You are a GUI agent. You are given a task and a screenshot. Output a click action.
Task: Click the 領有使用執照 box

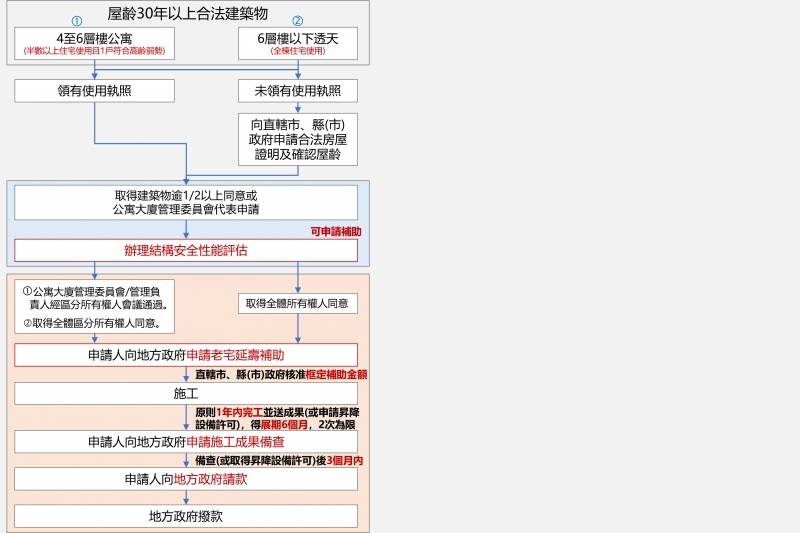95,90
